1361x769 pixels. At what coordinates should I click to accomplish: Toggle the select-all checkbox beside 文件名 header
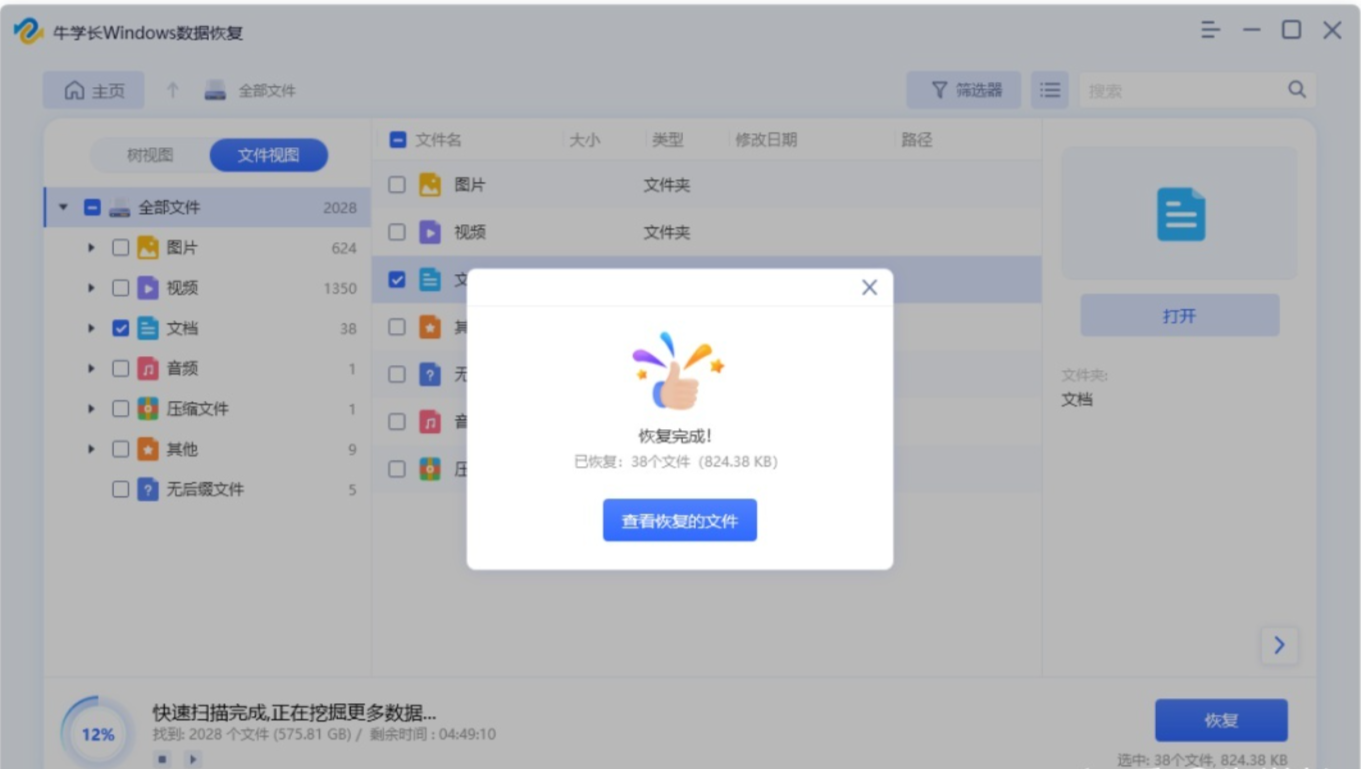click(397, 140)
